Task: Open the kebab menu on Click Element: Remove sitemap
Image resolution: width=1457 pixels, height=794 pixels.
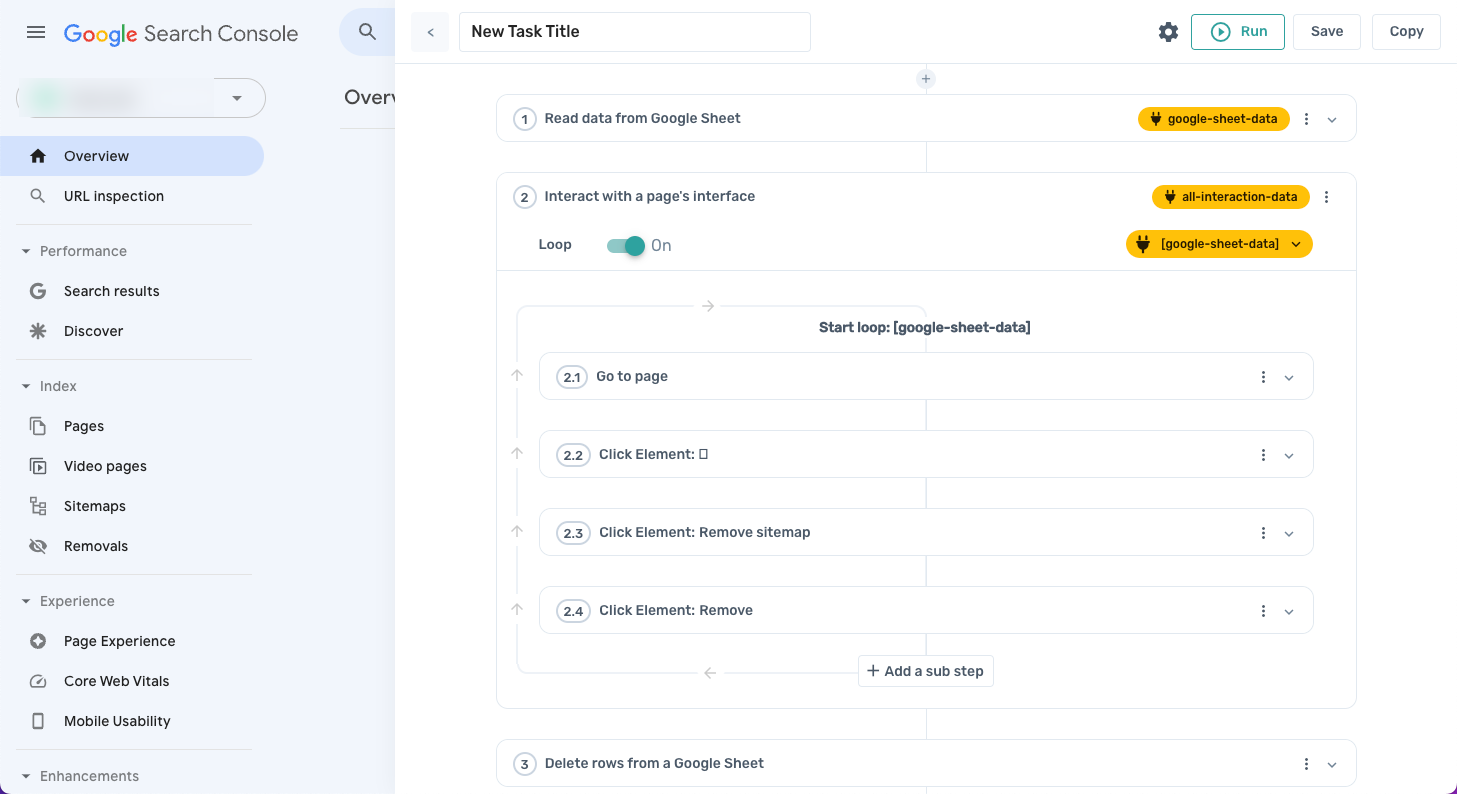Action: coord(1262,532)
